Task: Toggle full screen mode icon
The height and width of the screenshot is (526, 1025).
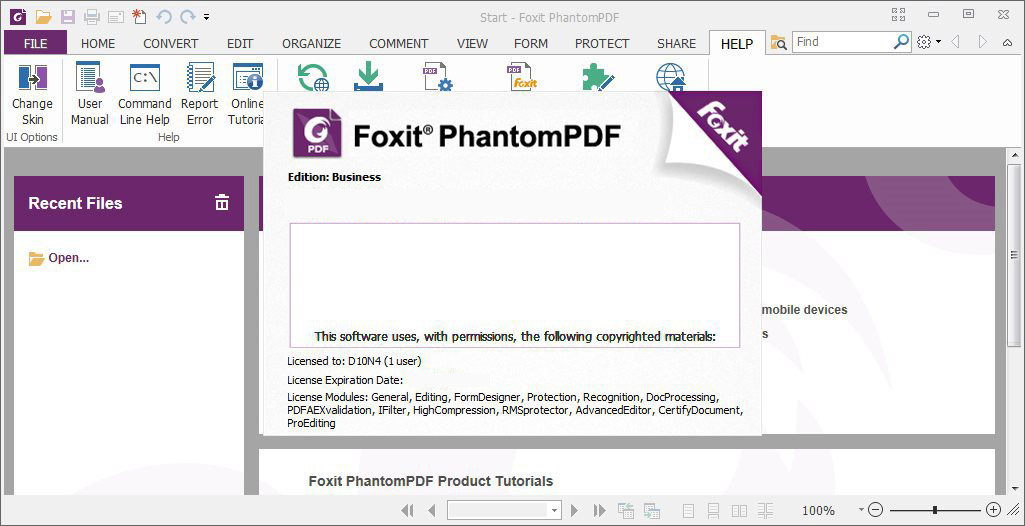Action: pyautogui.click(x=898, y=15)
